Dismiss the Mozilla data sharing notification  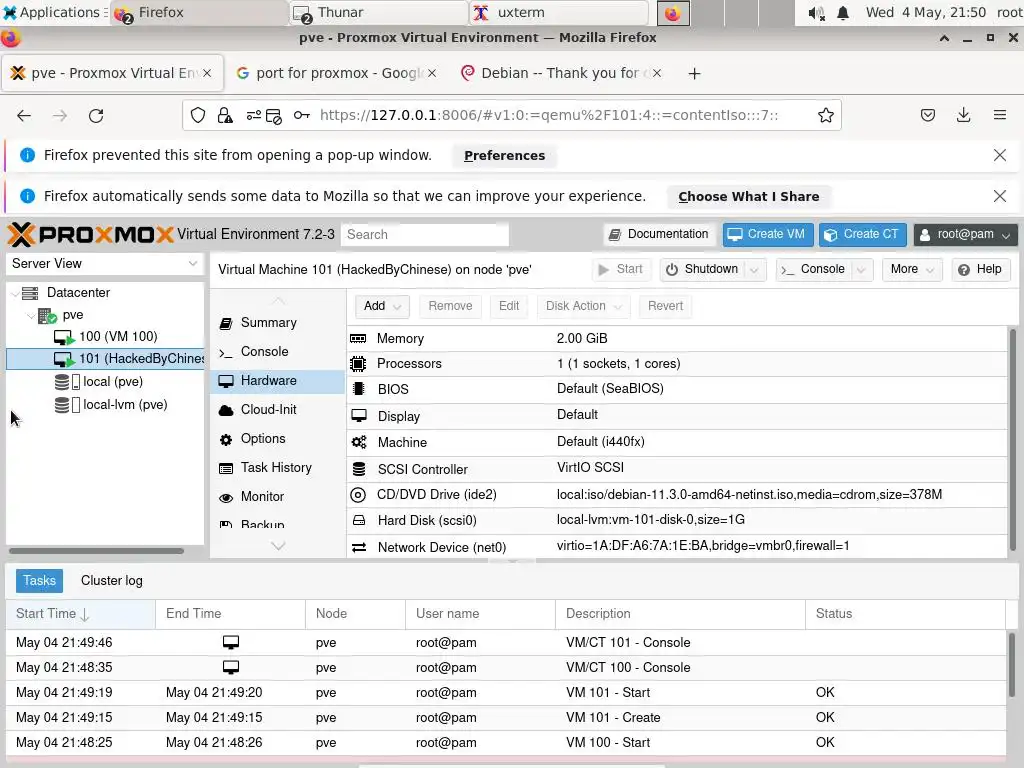[999, 196]
